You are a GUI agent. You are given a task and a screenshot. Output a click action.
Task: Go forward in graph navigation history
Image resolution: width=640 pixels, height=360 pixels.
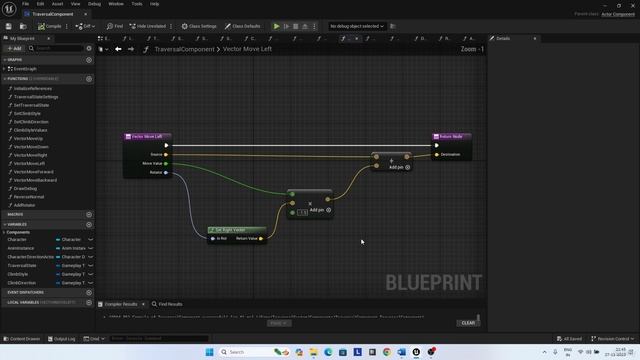point(131,49)
